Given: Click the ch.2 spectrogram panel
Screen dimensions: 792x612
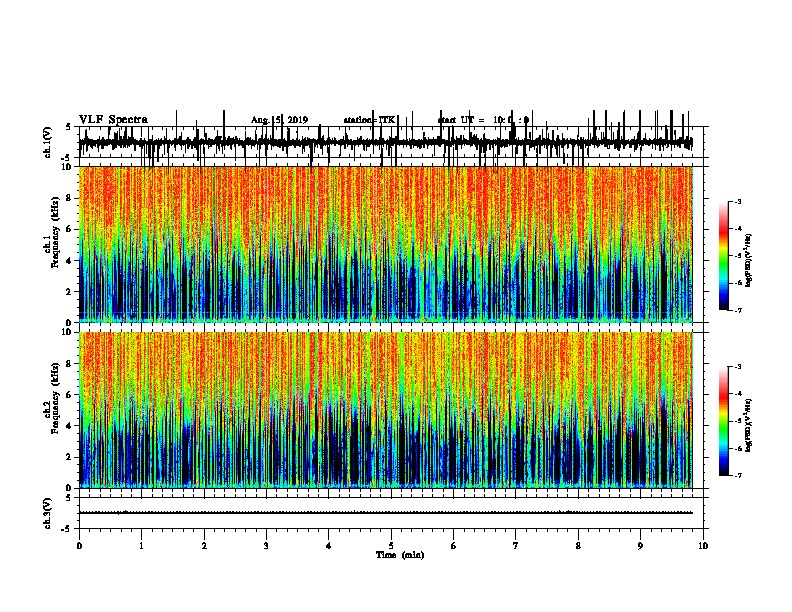Looking at the screenshot, I should (x=386, y=410).
